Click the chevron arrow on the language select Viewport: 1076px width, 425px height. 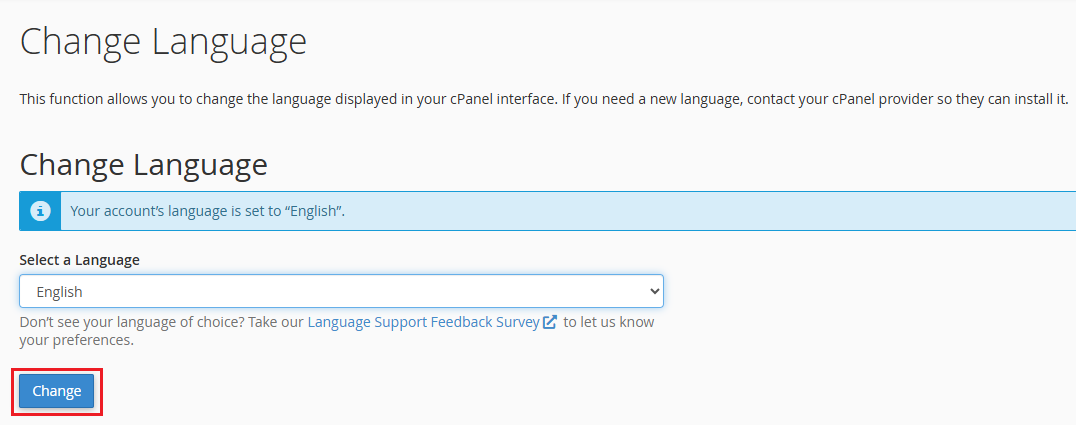point(655,292)
